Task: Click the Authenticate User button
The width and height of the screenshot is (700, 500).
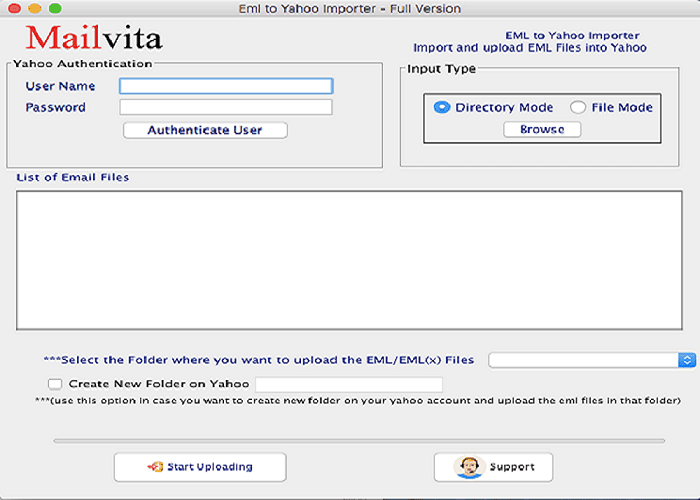Action: (205, 130)
